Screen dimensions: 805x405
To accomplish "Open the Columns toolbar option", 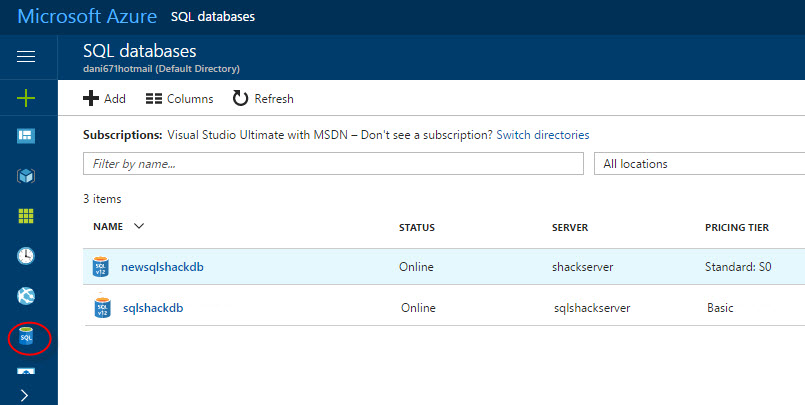I will 179,98.
